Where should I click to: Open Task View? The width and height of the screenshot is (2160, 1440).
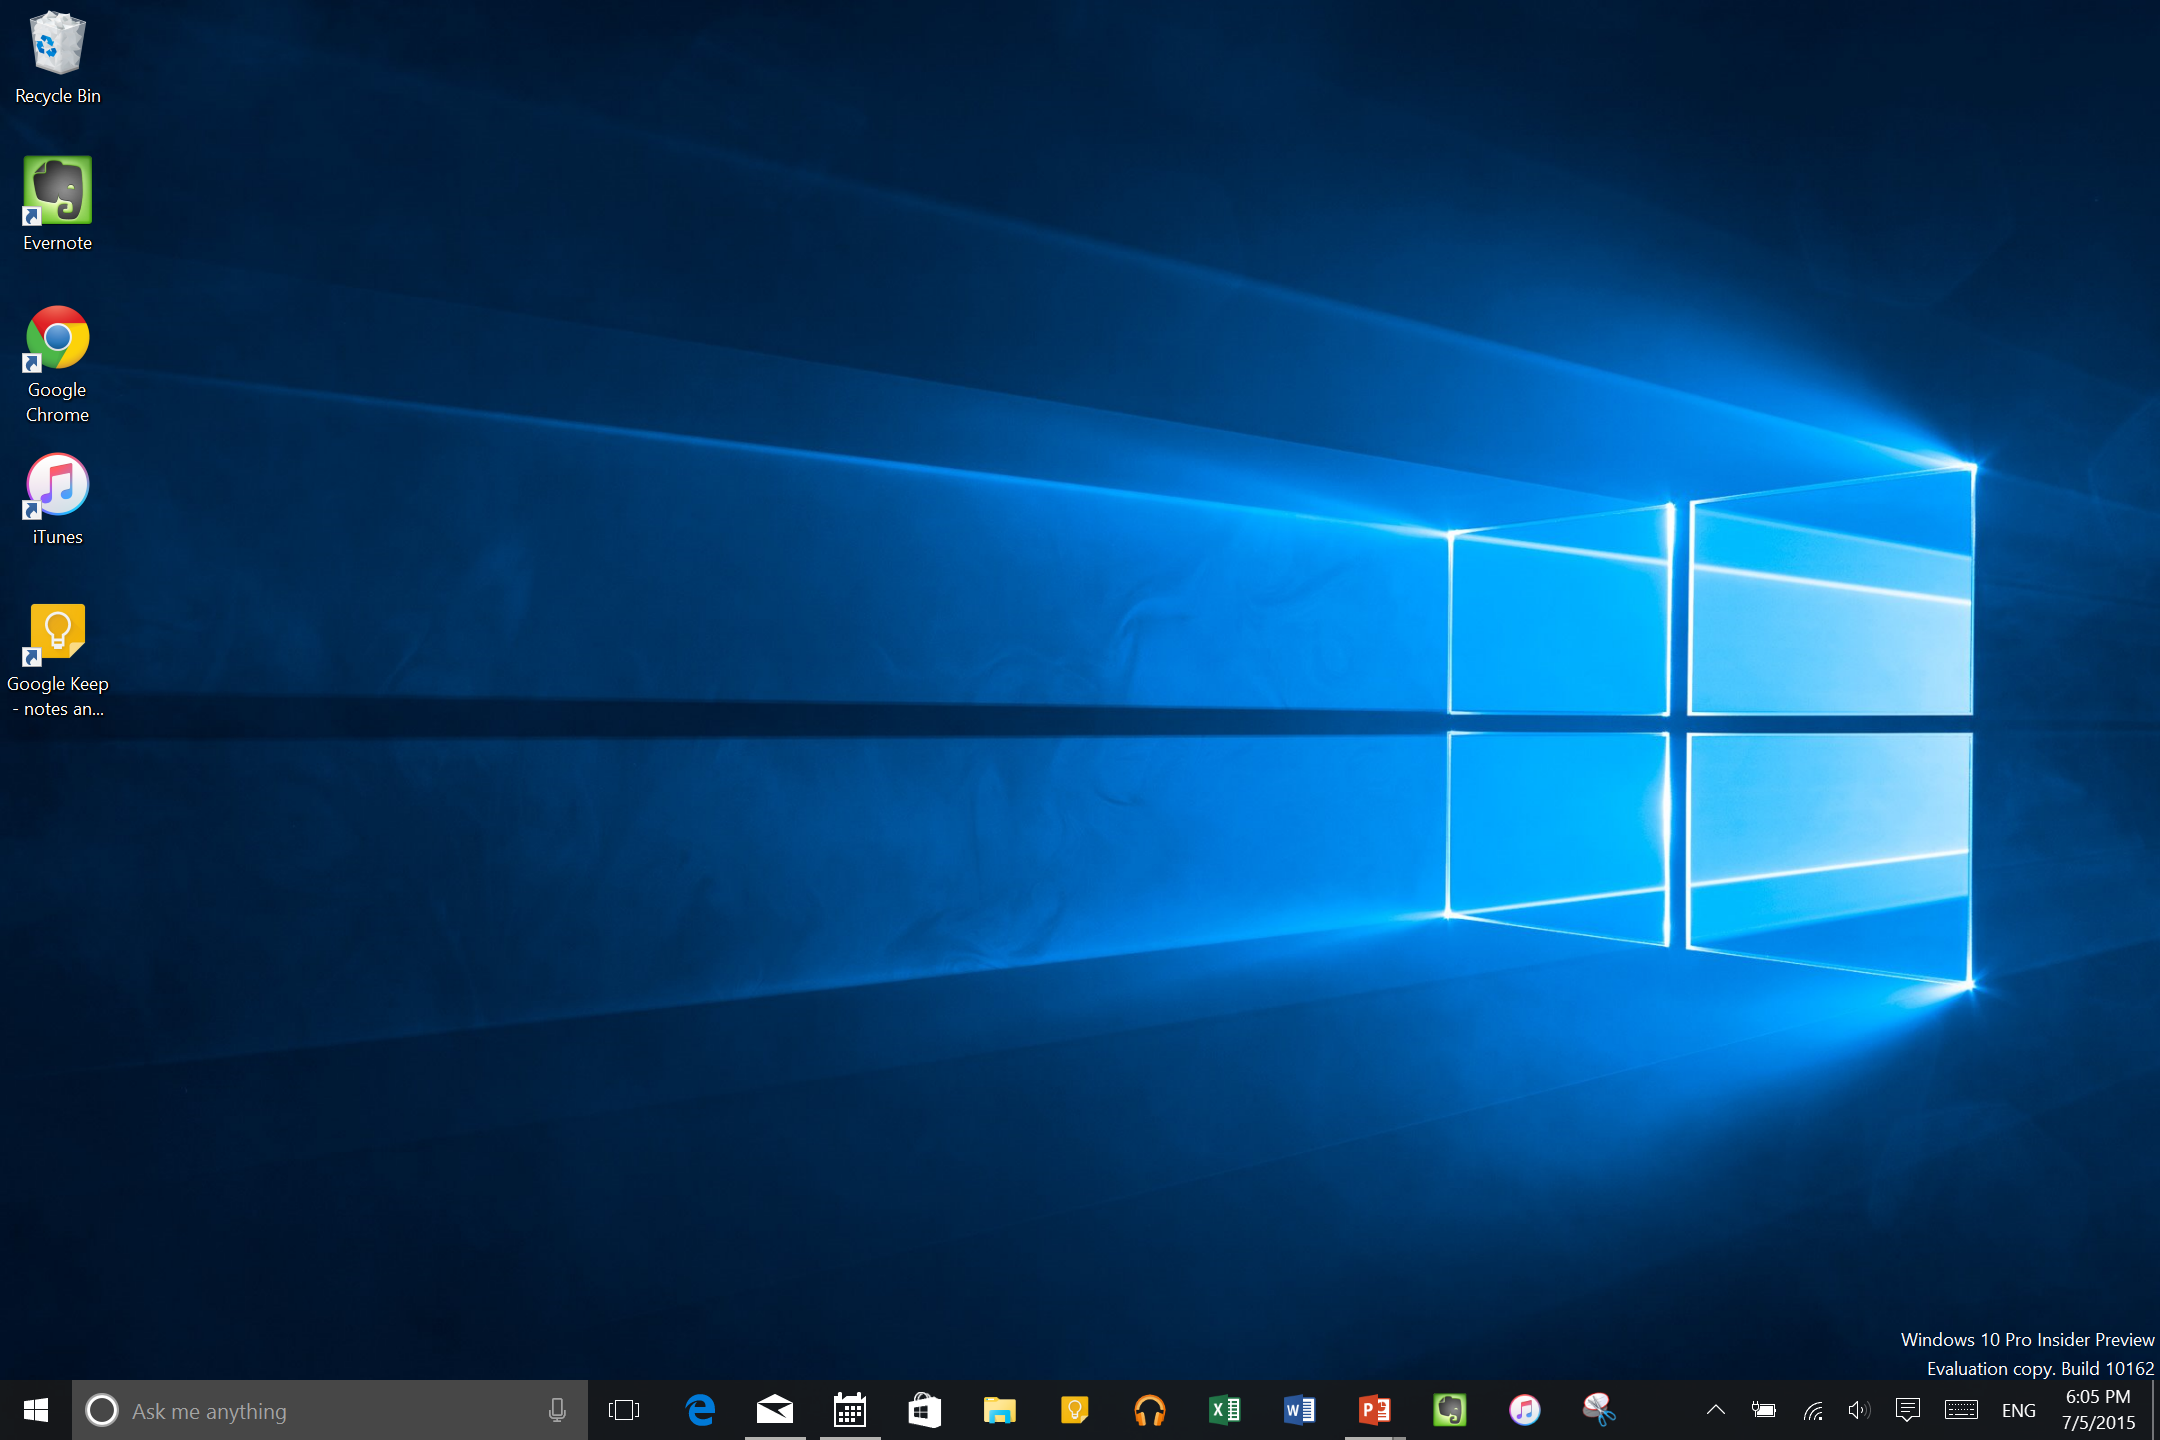click(624, 1410)
